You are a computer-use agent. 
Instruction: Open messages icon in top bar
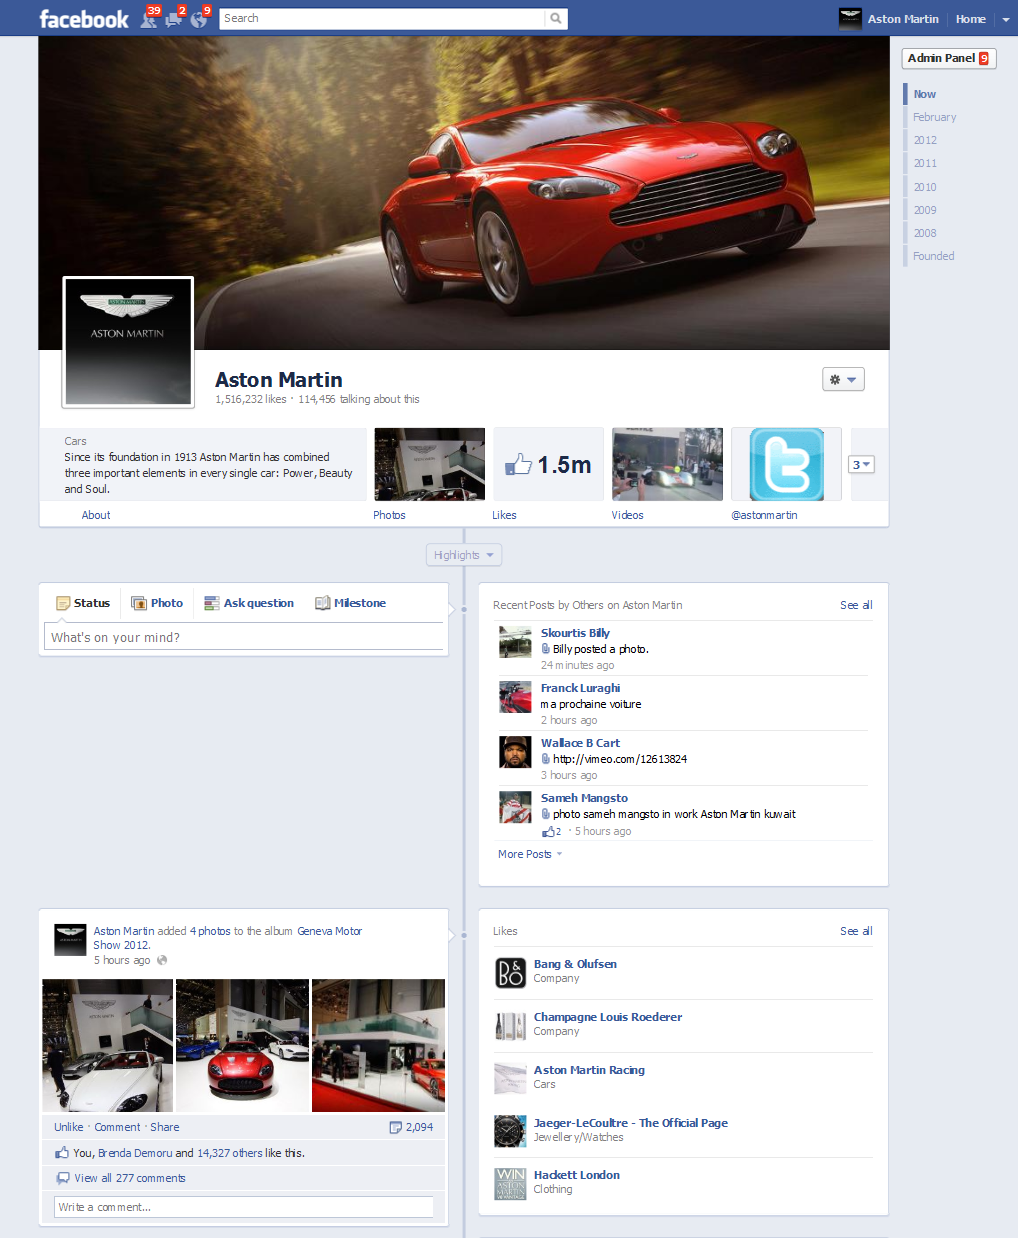[174, 19]
